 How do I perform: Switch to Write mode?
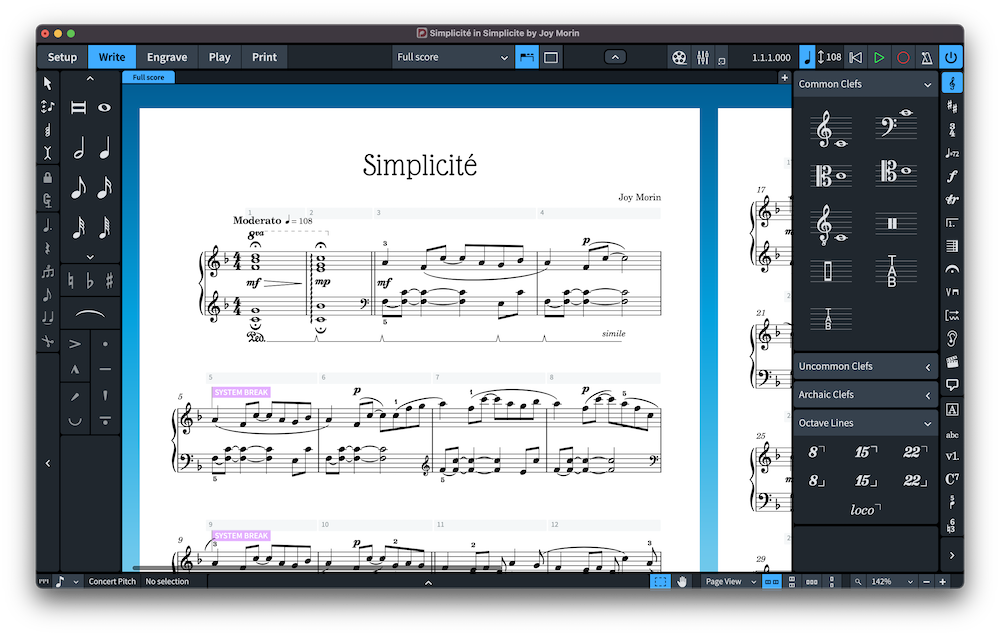click(112, 57)
